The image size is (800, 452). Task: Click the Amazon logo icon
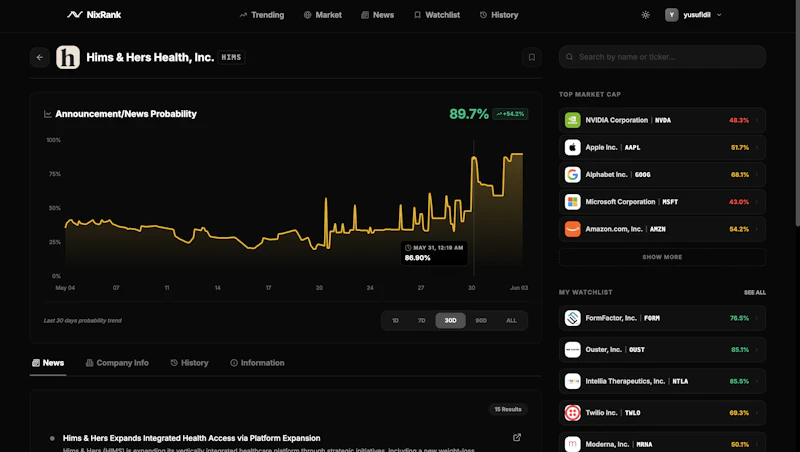click(572, 229)
